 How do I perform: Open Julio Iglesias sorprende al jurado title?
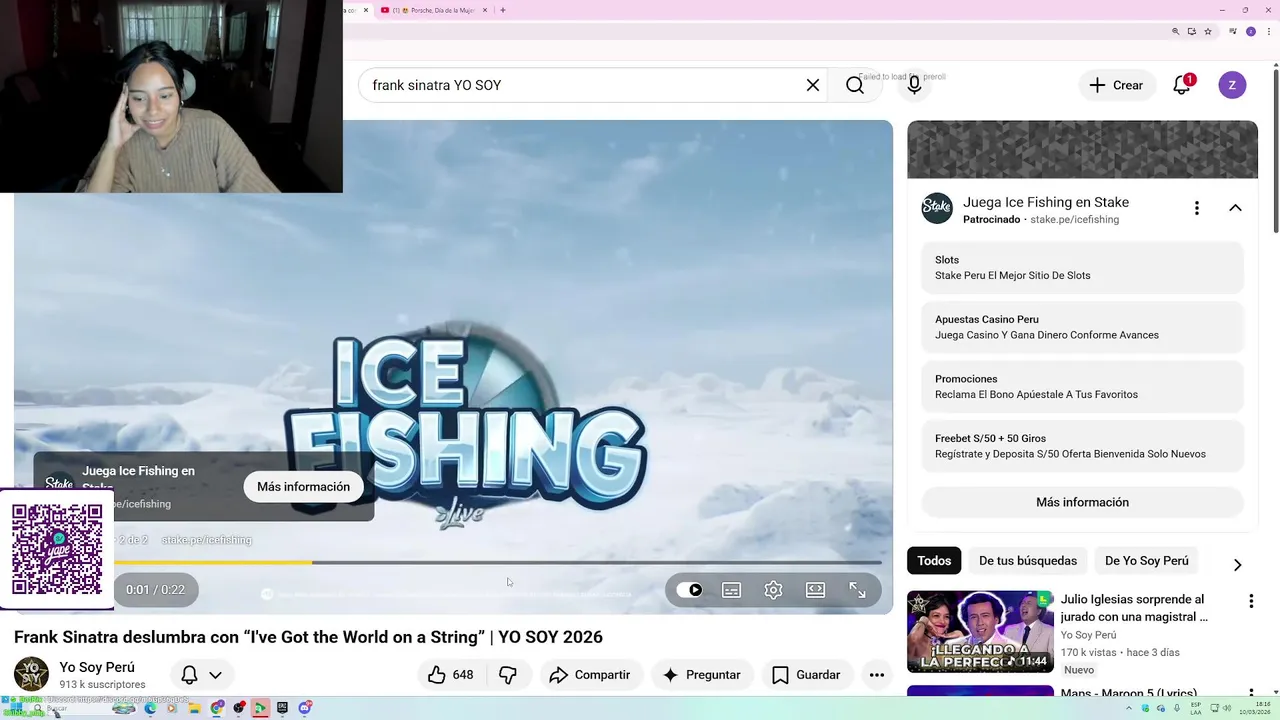pyautogui.click(x=1134, y=608)
